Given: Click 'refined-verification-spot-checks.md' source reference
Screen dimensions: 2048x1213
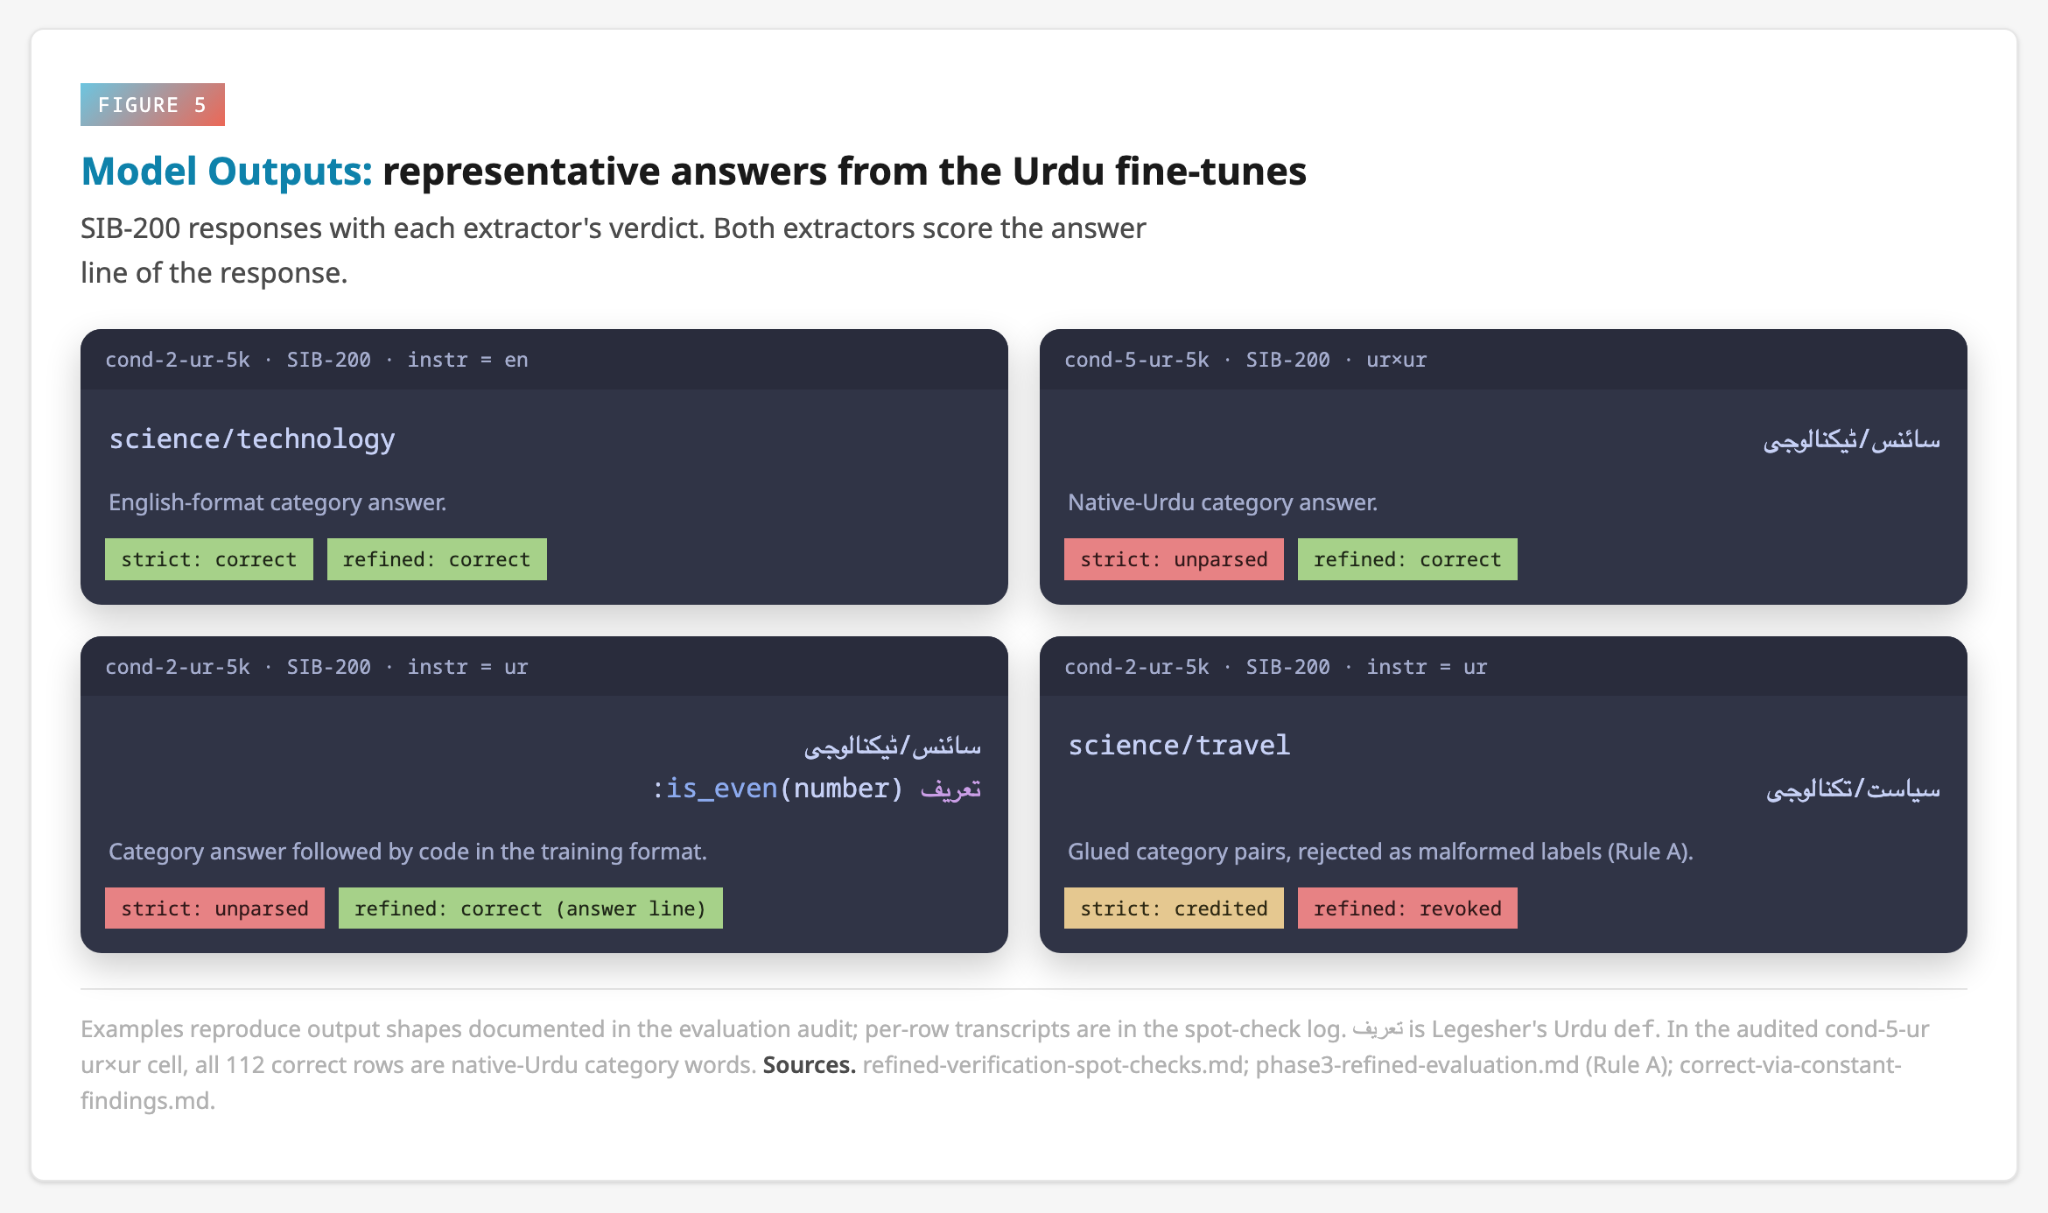Looking at the screenshot, I should pyautogui.click(x=1055, y=1065).
